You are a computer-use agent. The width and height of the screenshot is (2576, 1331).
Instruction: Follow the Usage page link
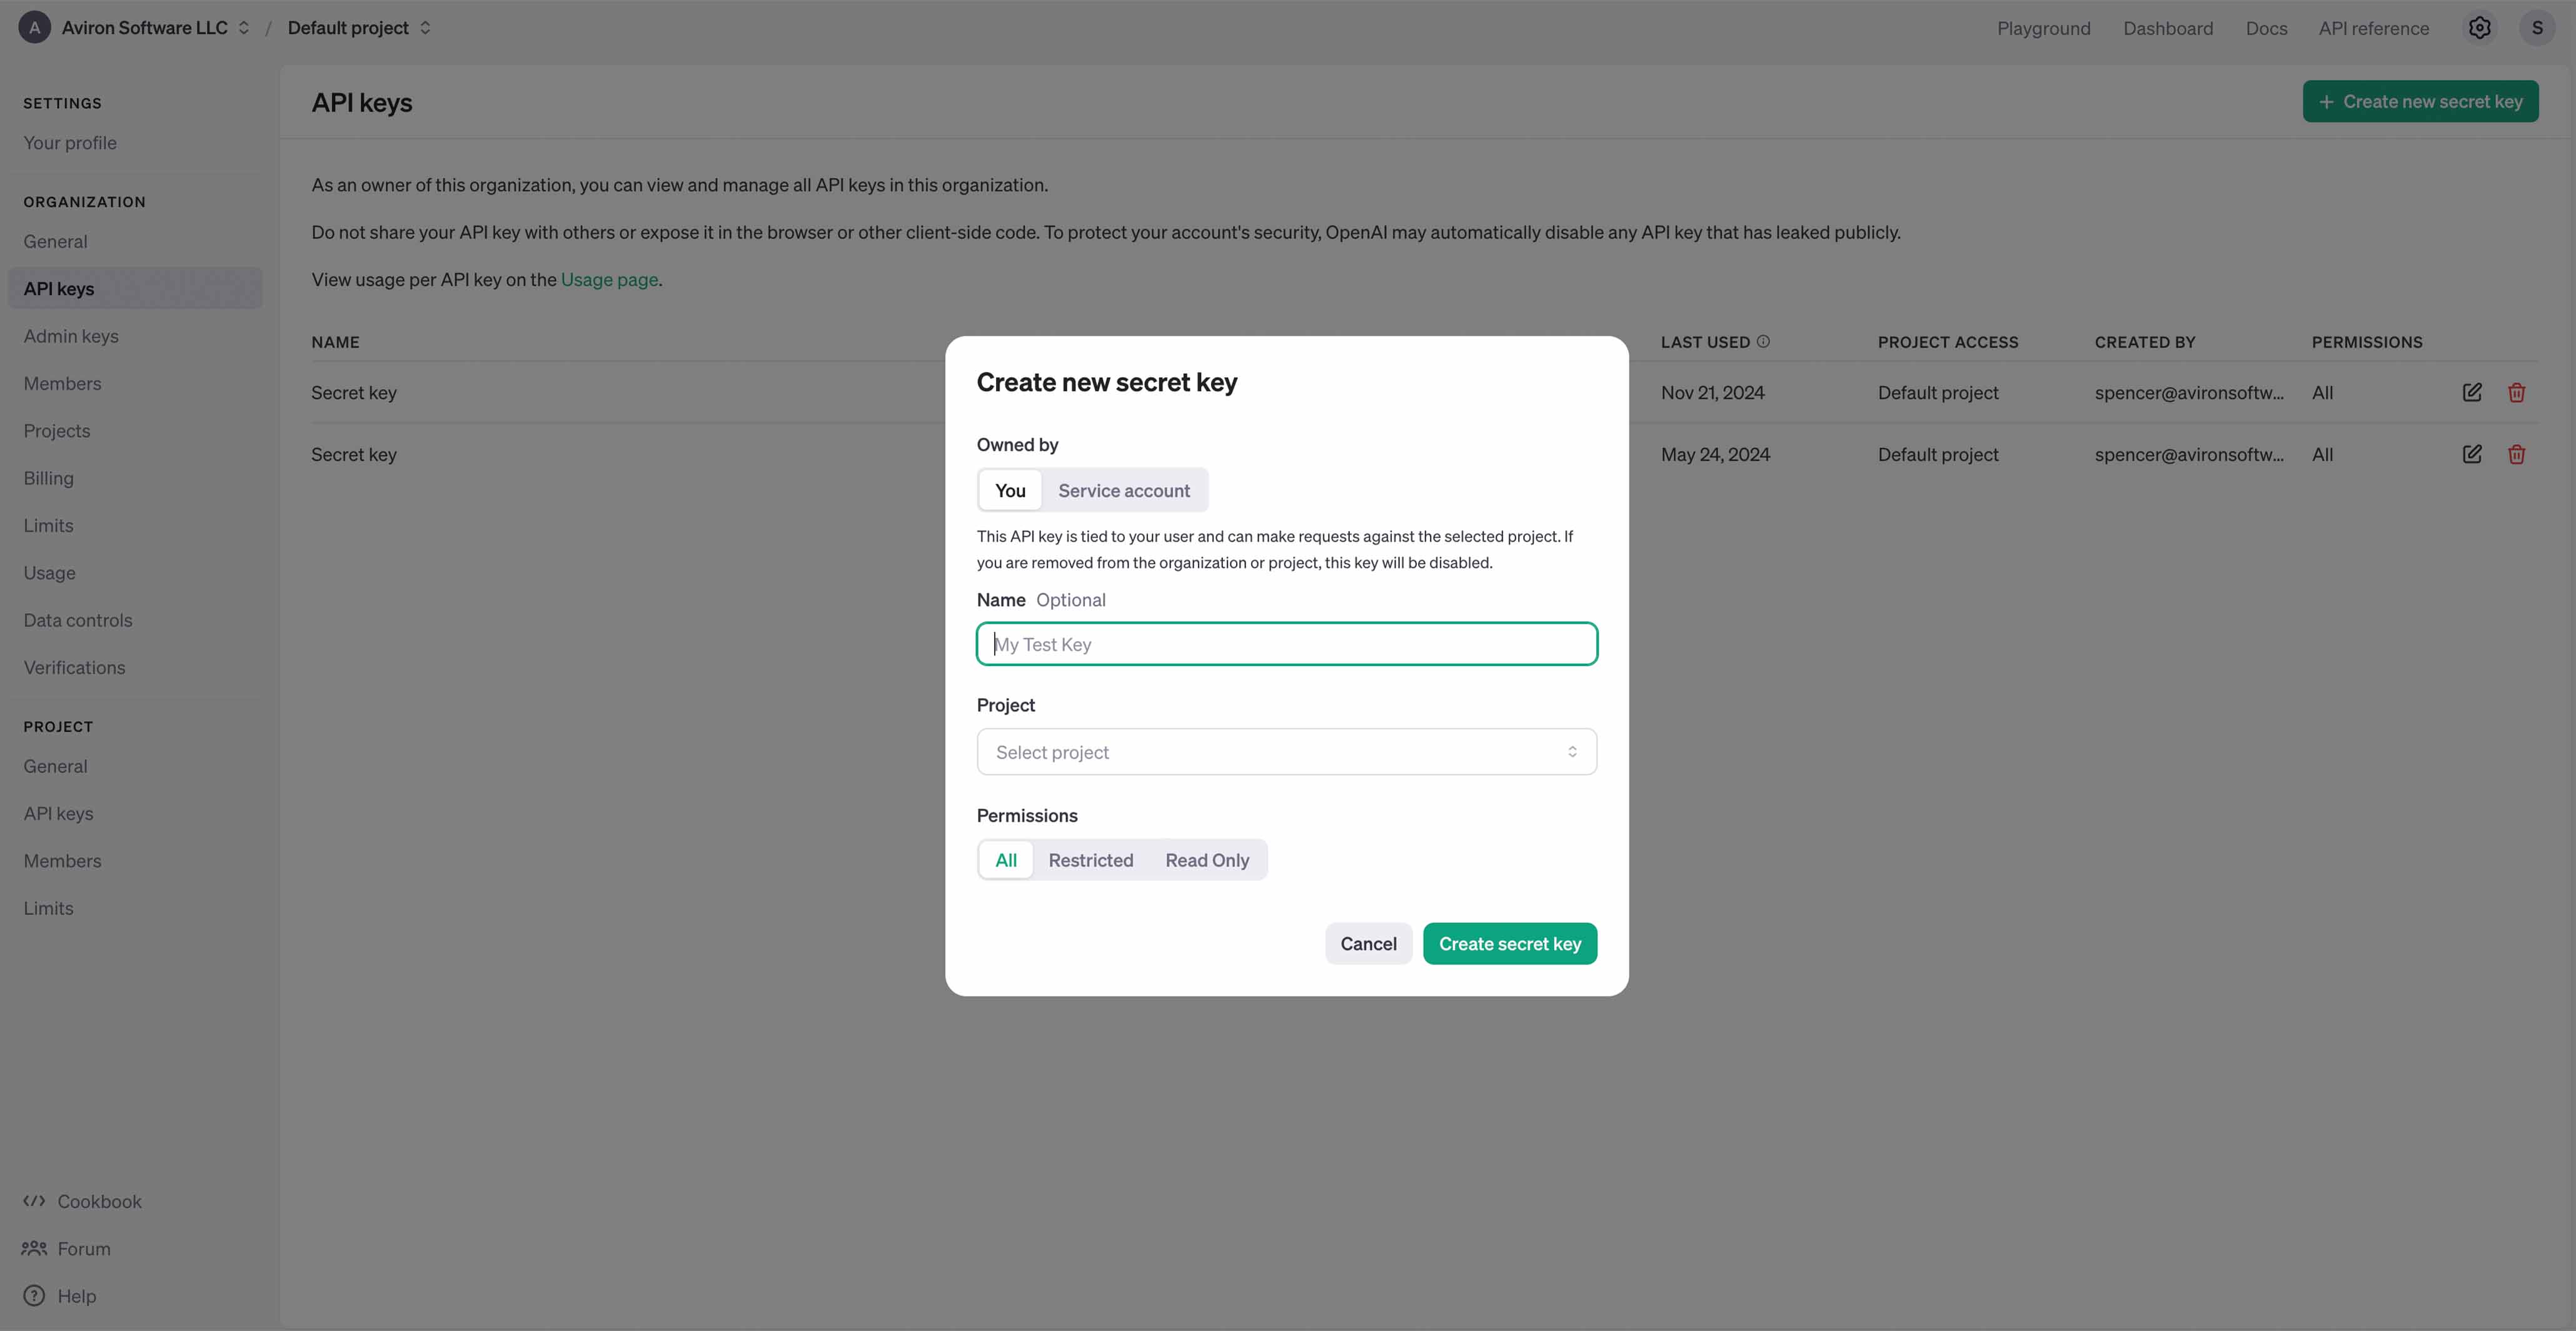(x=609, y=280)
